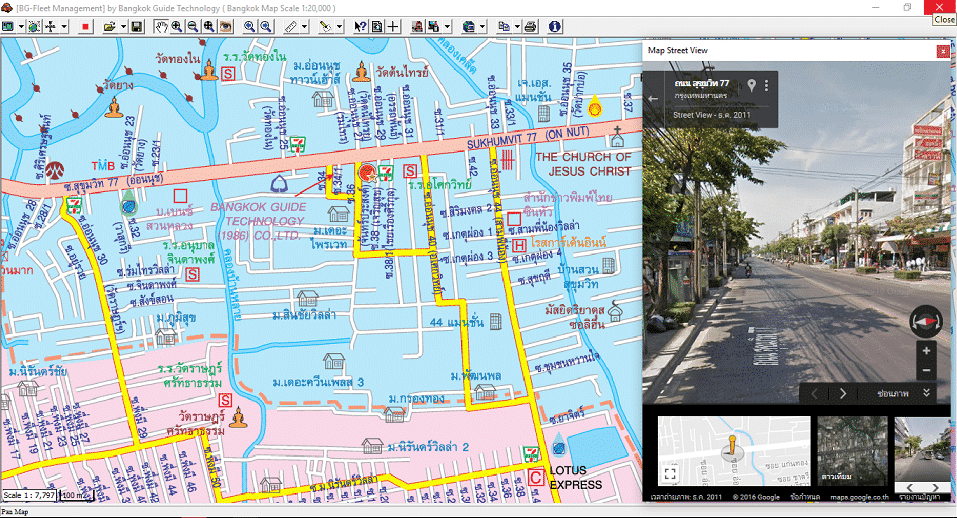Close the Map Street View panel

[x=943, y=51]
